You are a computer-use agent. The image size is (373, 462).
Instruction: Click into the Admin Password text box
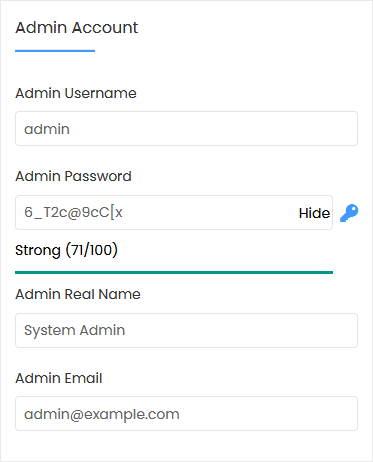(x=174, y=212)
